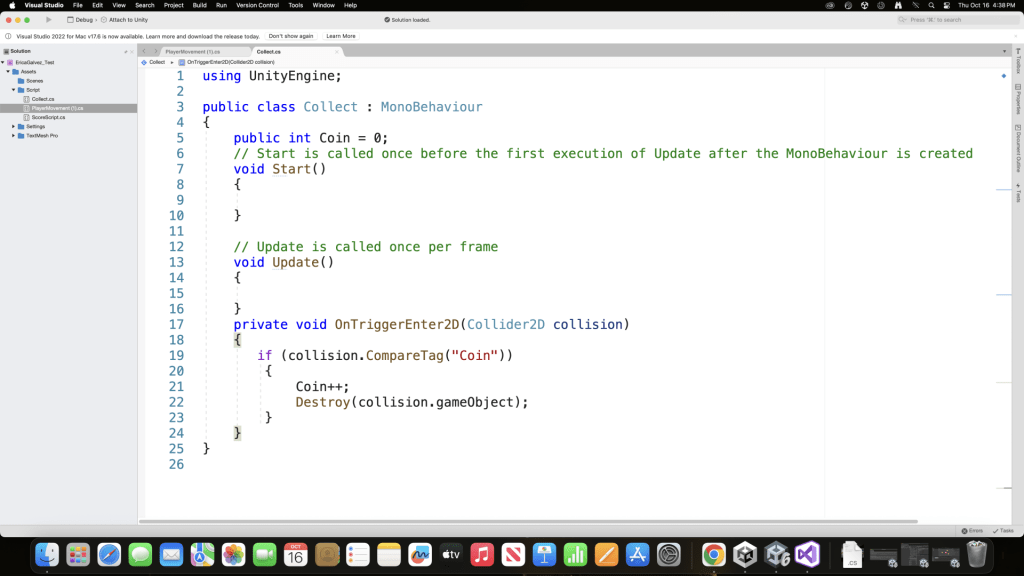Image resolution: width=1024 pixels, height=576 pixels.
Task: Click the Learn More button
Action: 341,36
